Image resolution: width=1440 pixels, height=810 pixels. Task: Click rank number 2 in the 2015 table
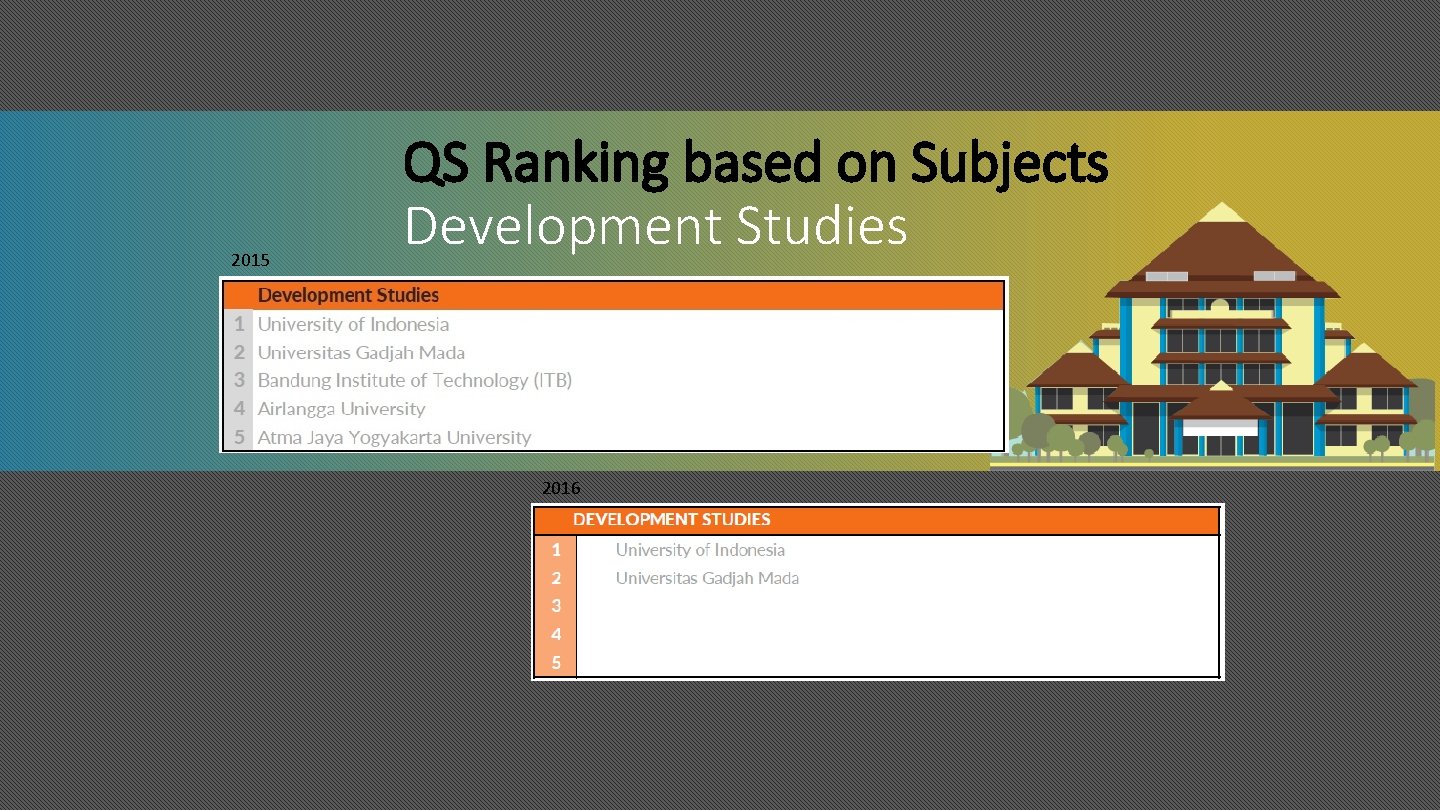[x=239, y=352]
